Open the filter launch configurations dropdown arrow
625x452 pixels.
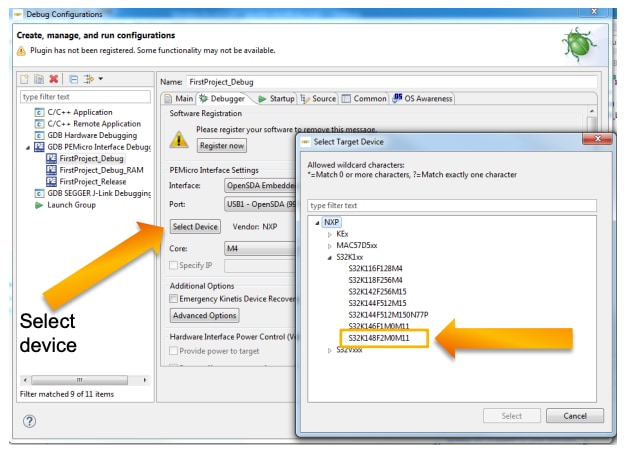pyautogui.click(x=102, y=78)
